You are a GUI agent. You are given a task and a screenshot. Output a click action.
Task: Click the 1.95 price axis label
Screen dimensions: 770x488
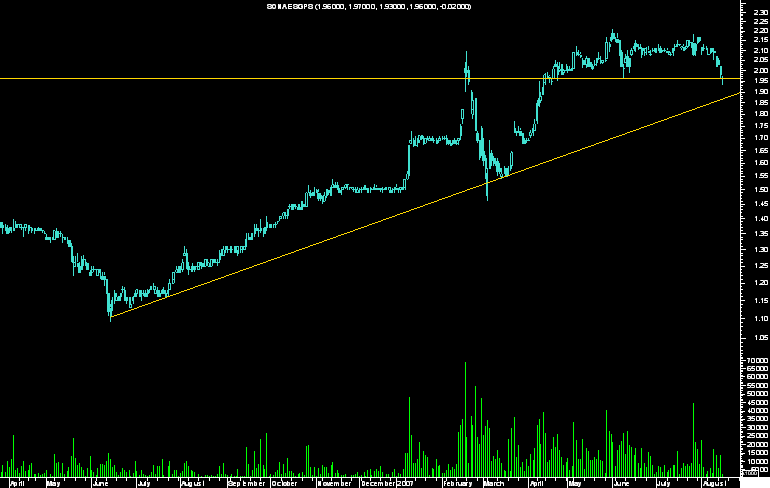coord(760,81)
